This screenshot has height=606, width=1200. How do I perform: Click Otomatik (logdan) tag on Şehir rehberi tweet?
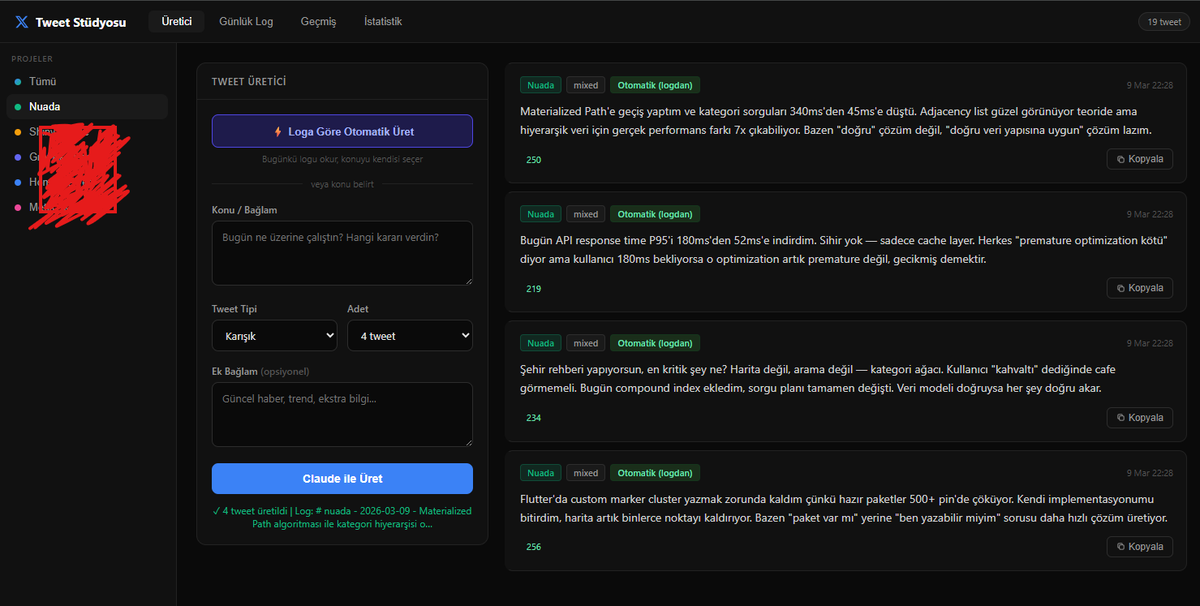(655, 343)
